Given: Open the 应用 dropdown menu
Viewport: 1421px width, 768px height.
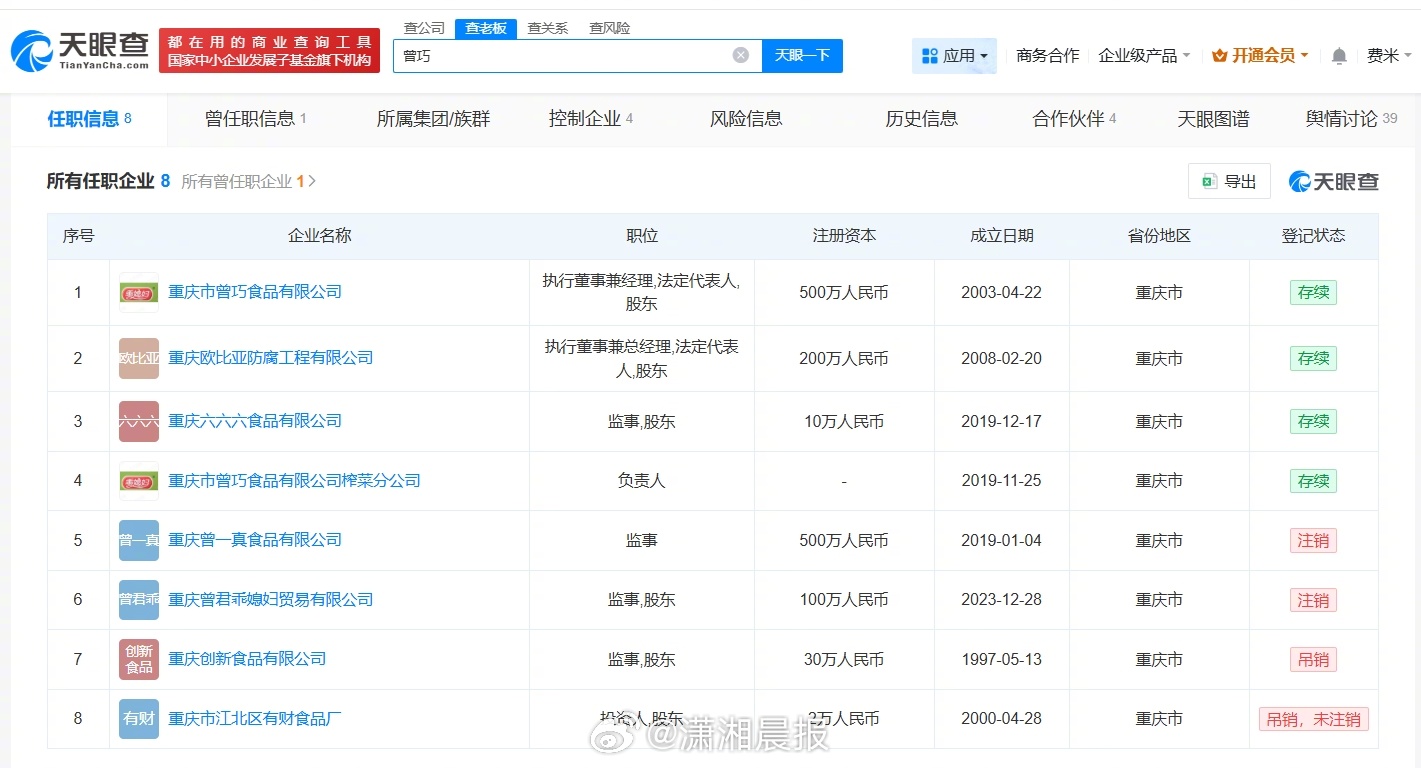Looking at the screenshot, I should point(954,56).
